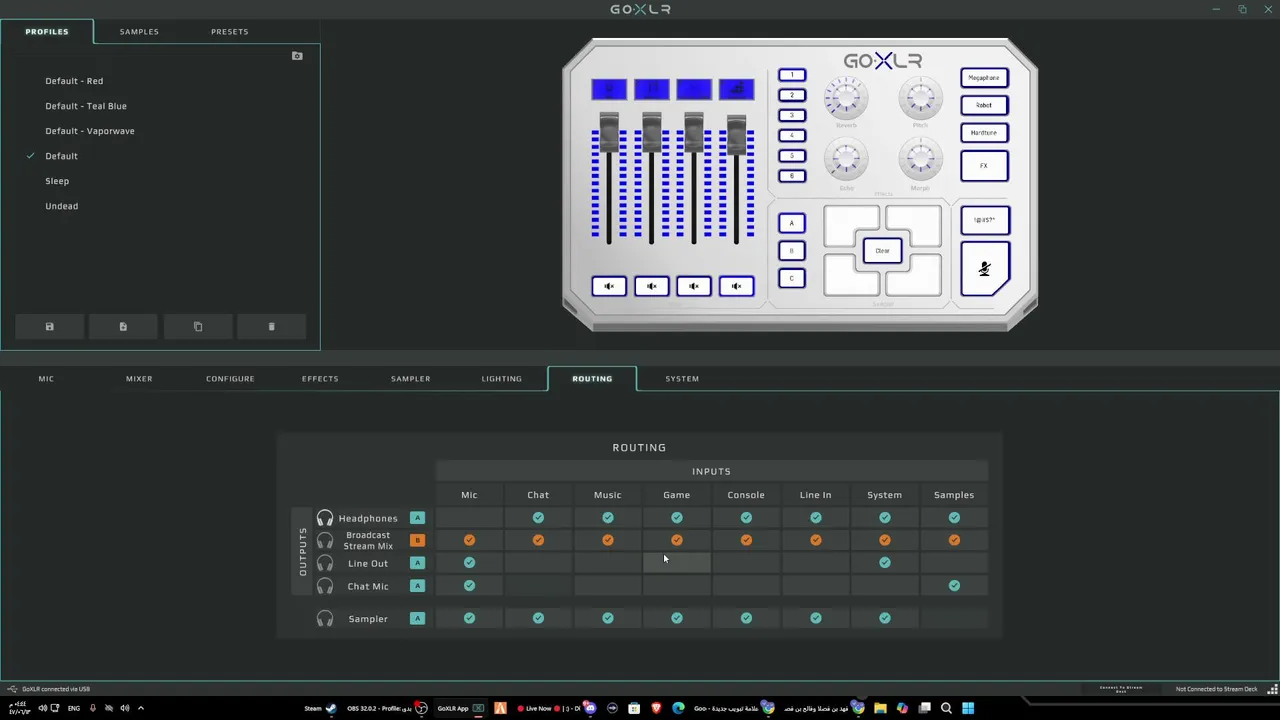Enable Mic routing to Headphones

tap(469, 518)
